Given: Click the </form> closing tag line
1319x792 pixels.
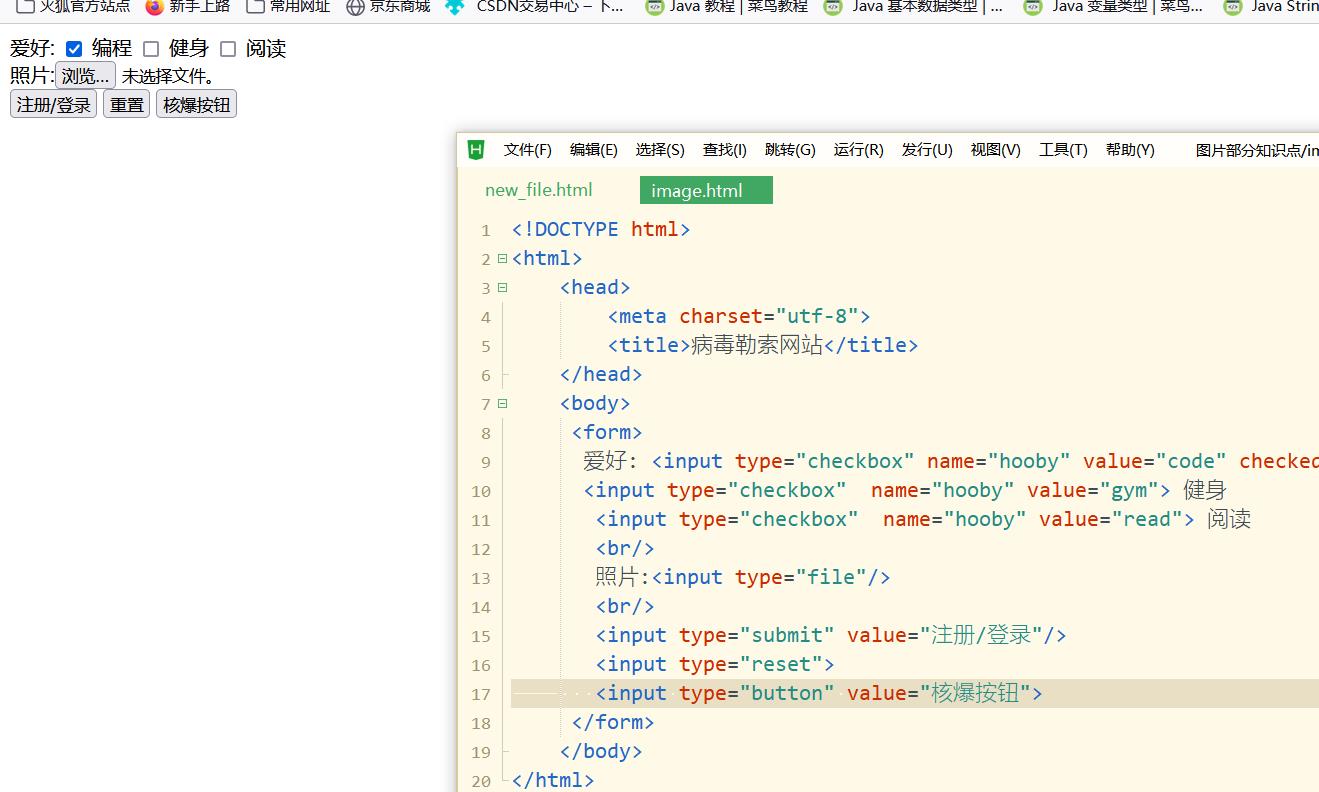Looking at the screenshot, I should 613,722.
